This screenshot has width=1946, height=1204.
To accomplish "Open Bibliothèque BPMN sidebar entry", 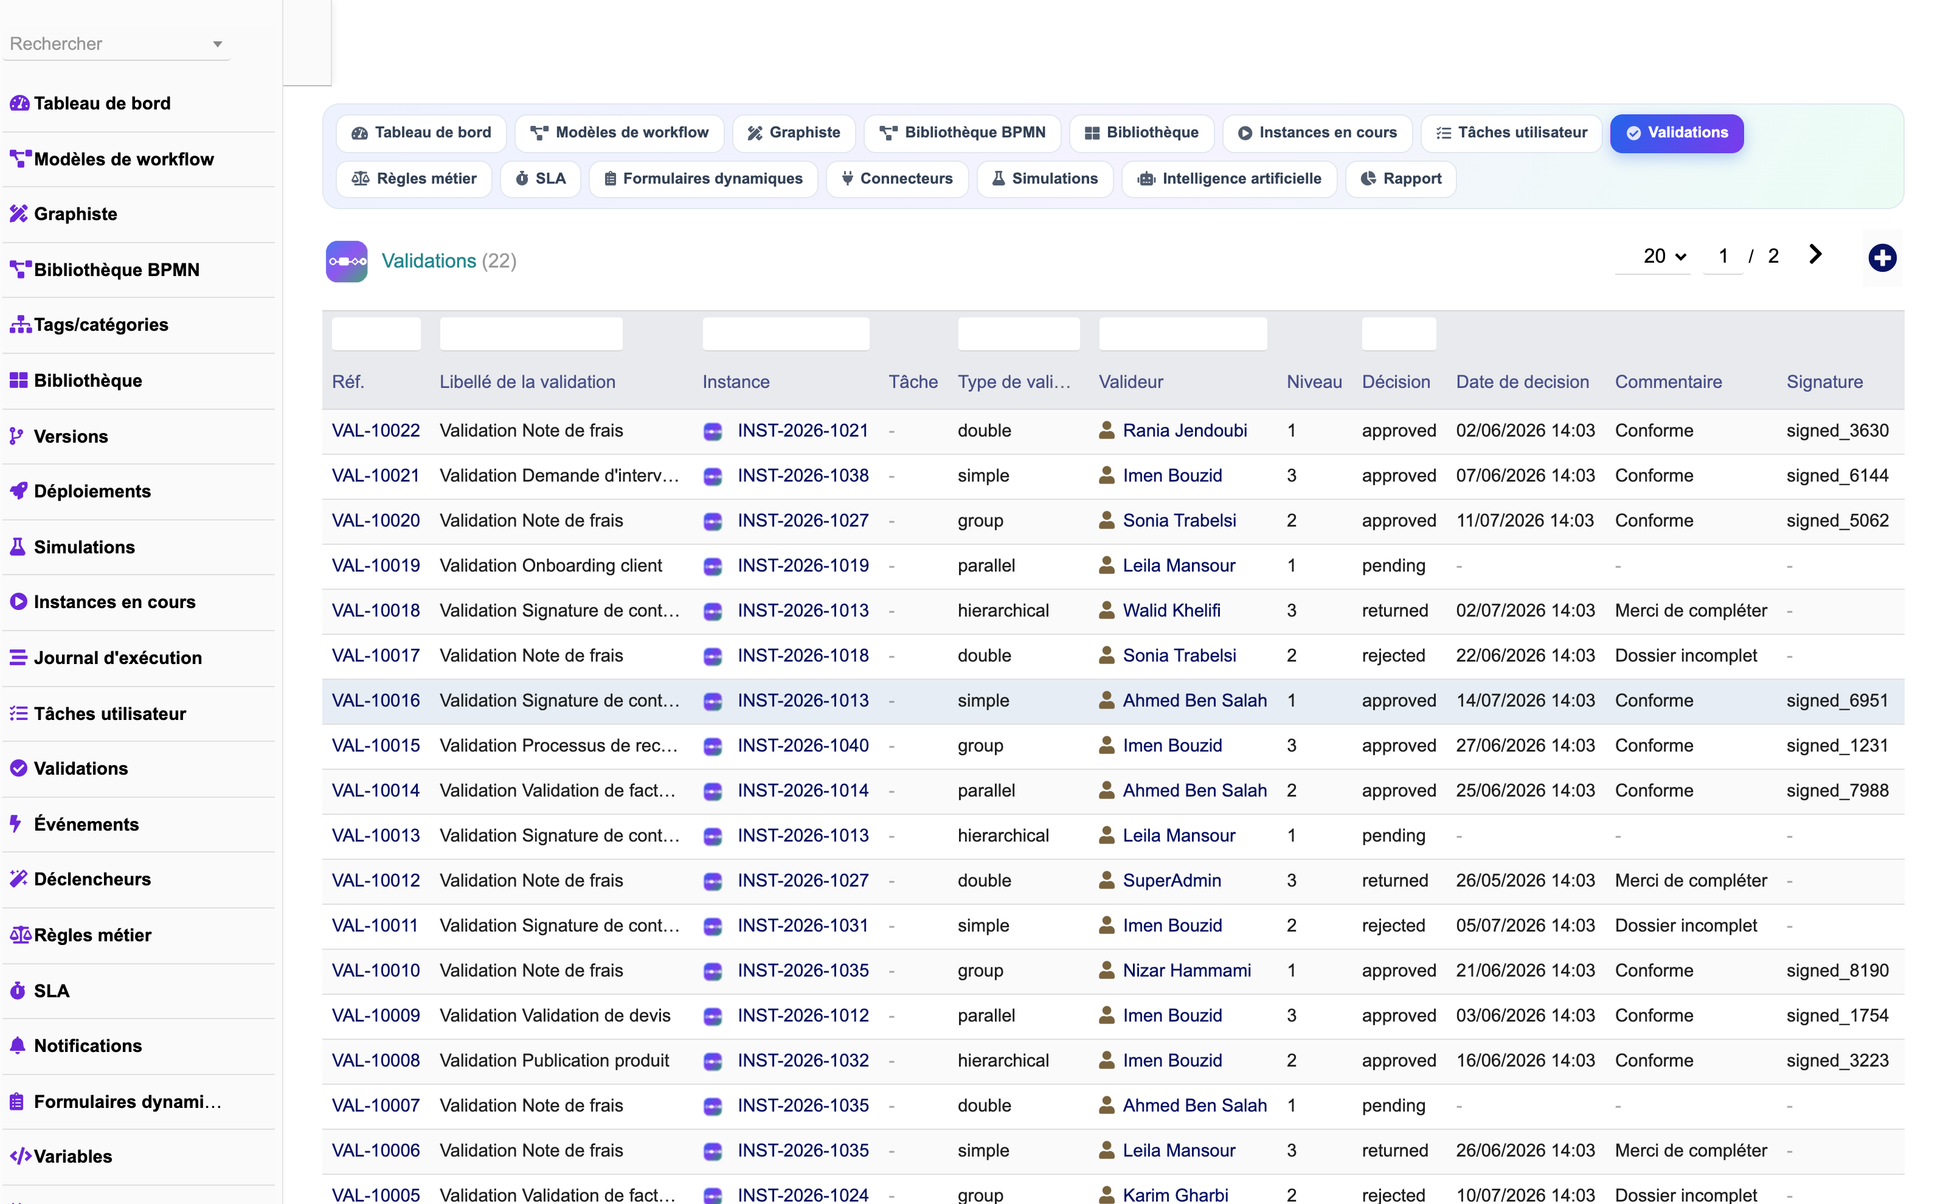I will [x=105, y=270].
